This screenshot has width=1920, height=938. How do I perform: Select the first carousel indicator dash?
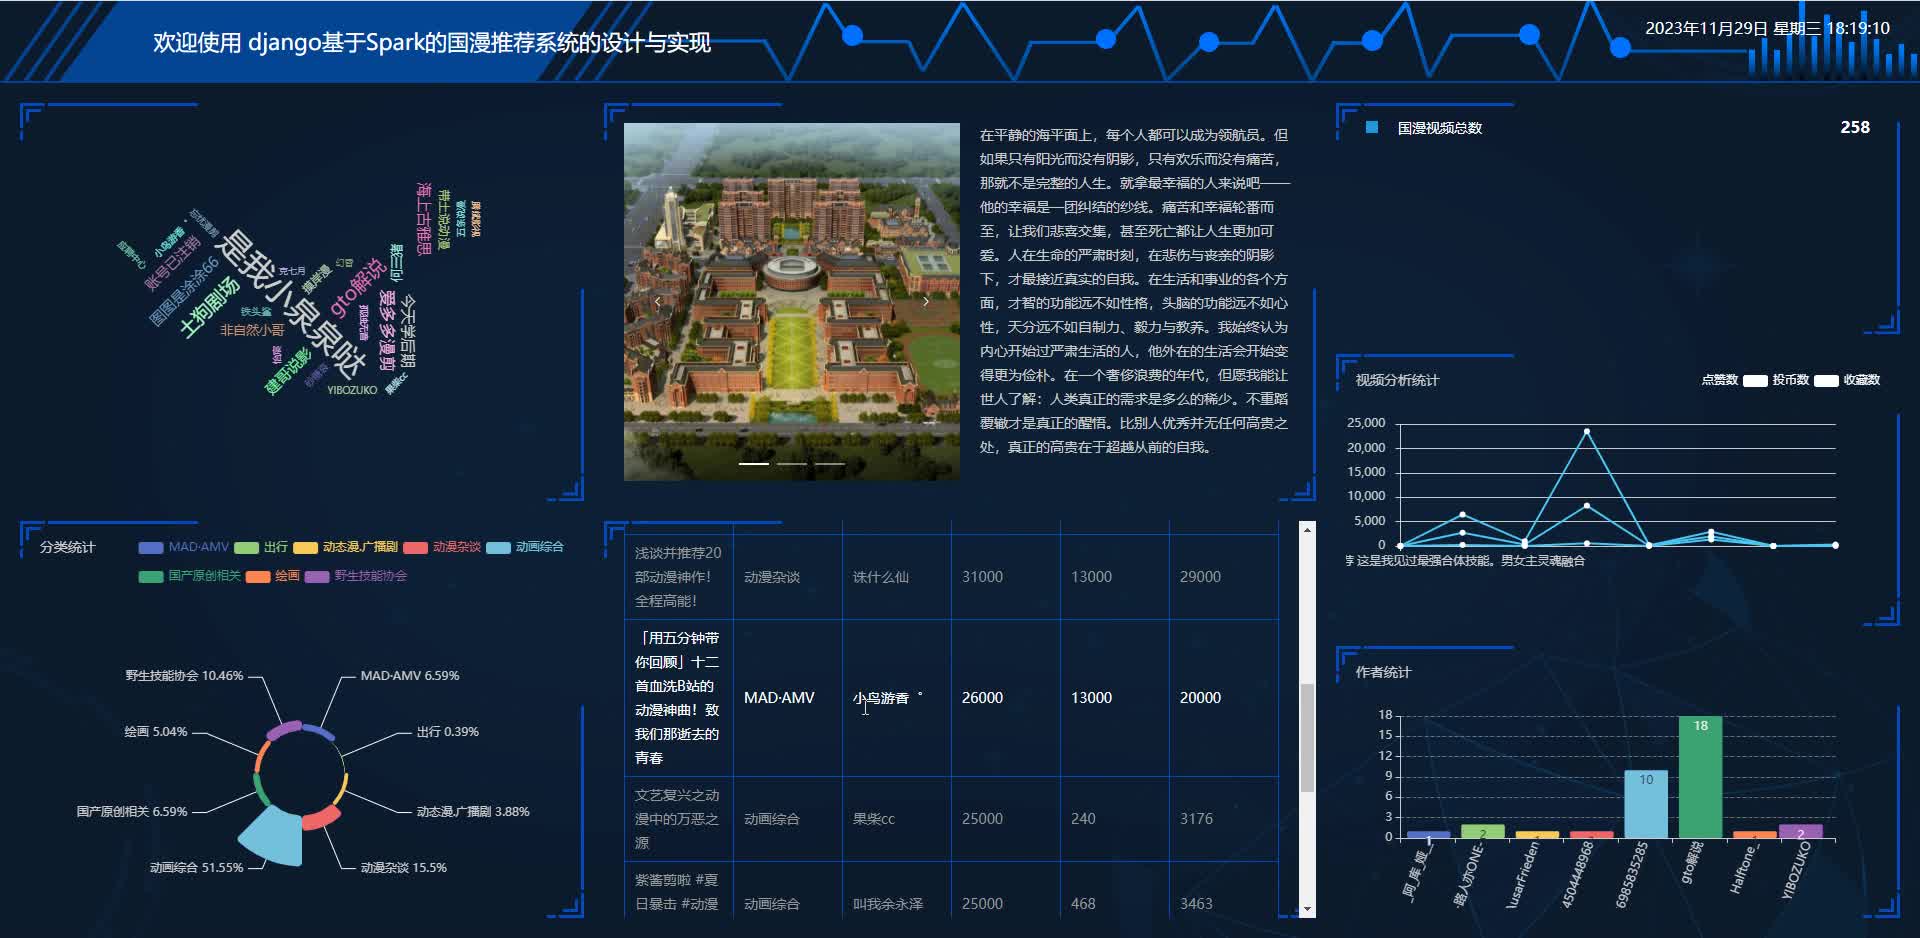pos(753,464)
